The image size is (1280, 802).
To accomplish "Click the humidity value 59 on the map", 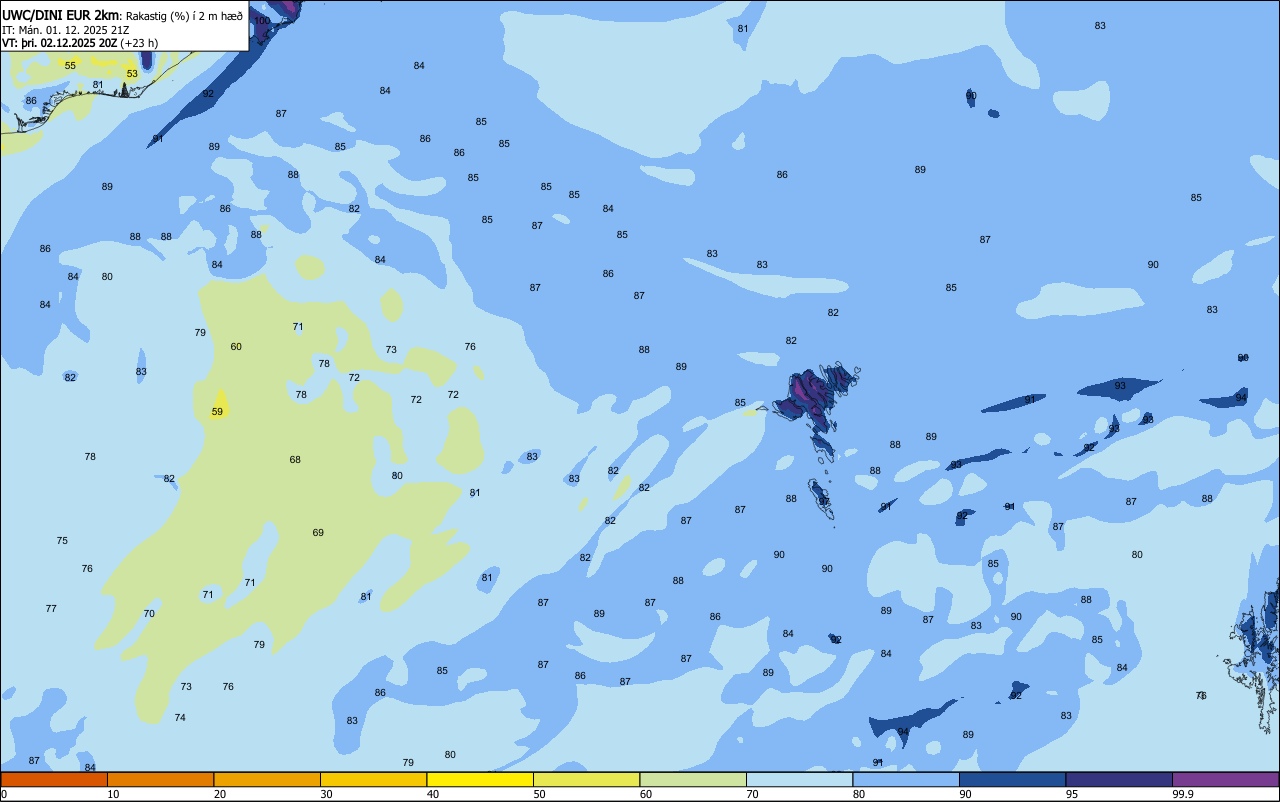I will (x=217, y=412).
